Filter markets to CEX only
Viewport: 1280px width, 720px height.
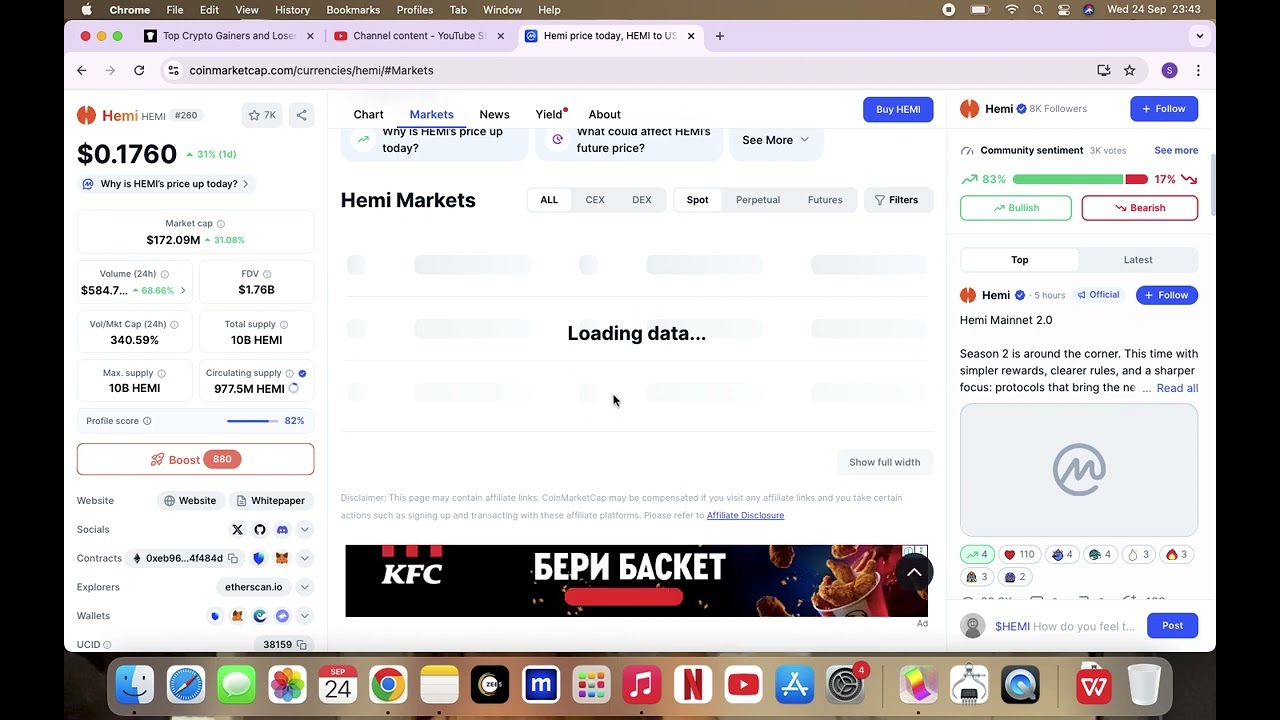coord(595,200)
